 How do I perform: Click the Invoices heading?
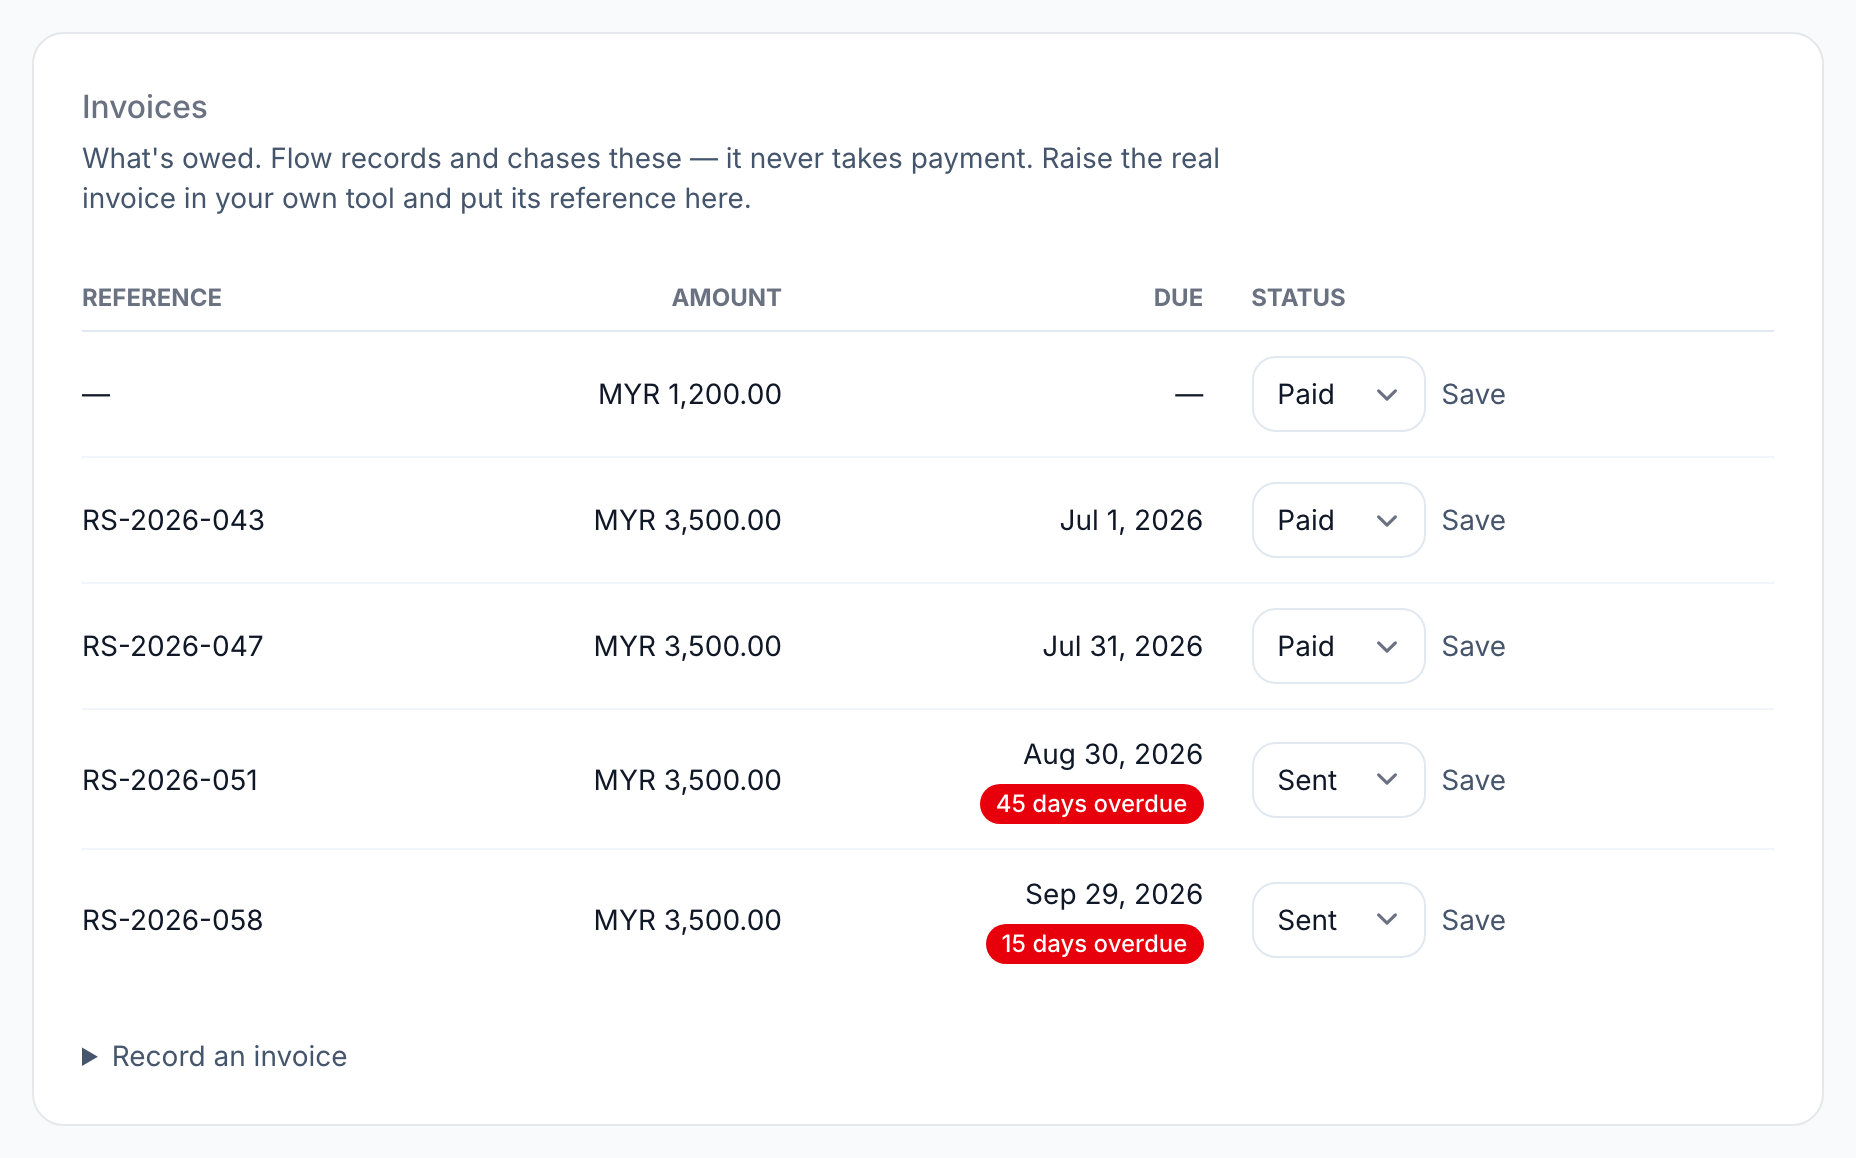[145, 107]
